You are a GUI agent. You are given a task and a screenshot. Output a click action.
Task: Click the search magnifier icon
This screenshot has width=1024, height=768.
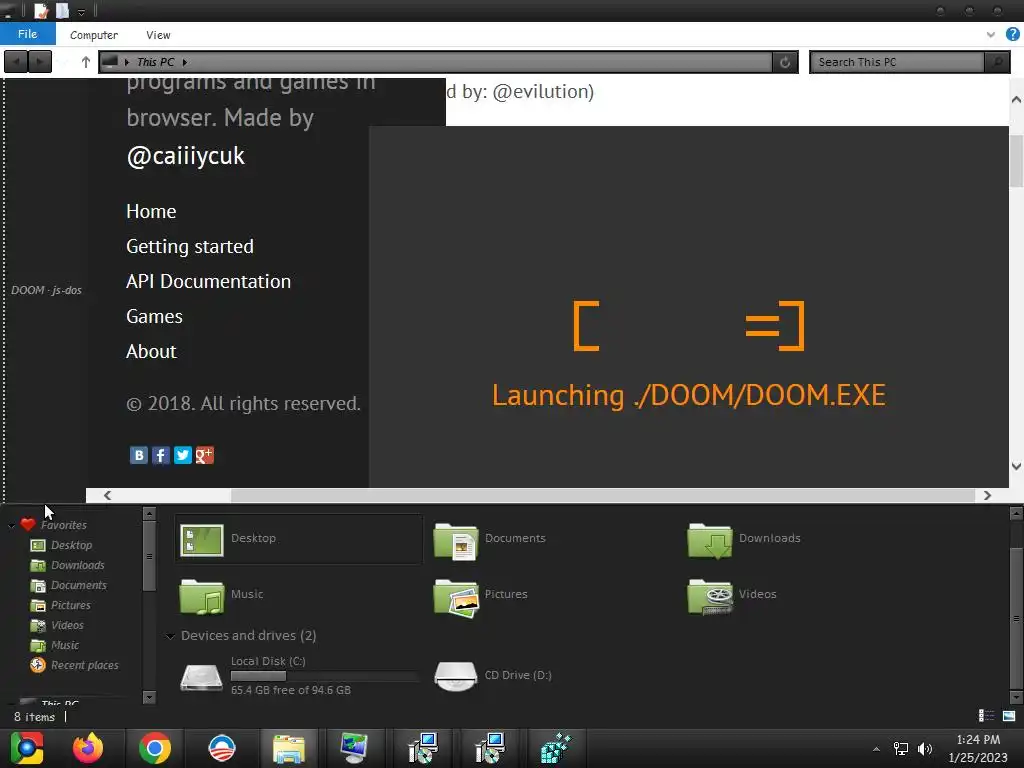tap(997, 62)
